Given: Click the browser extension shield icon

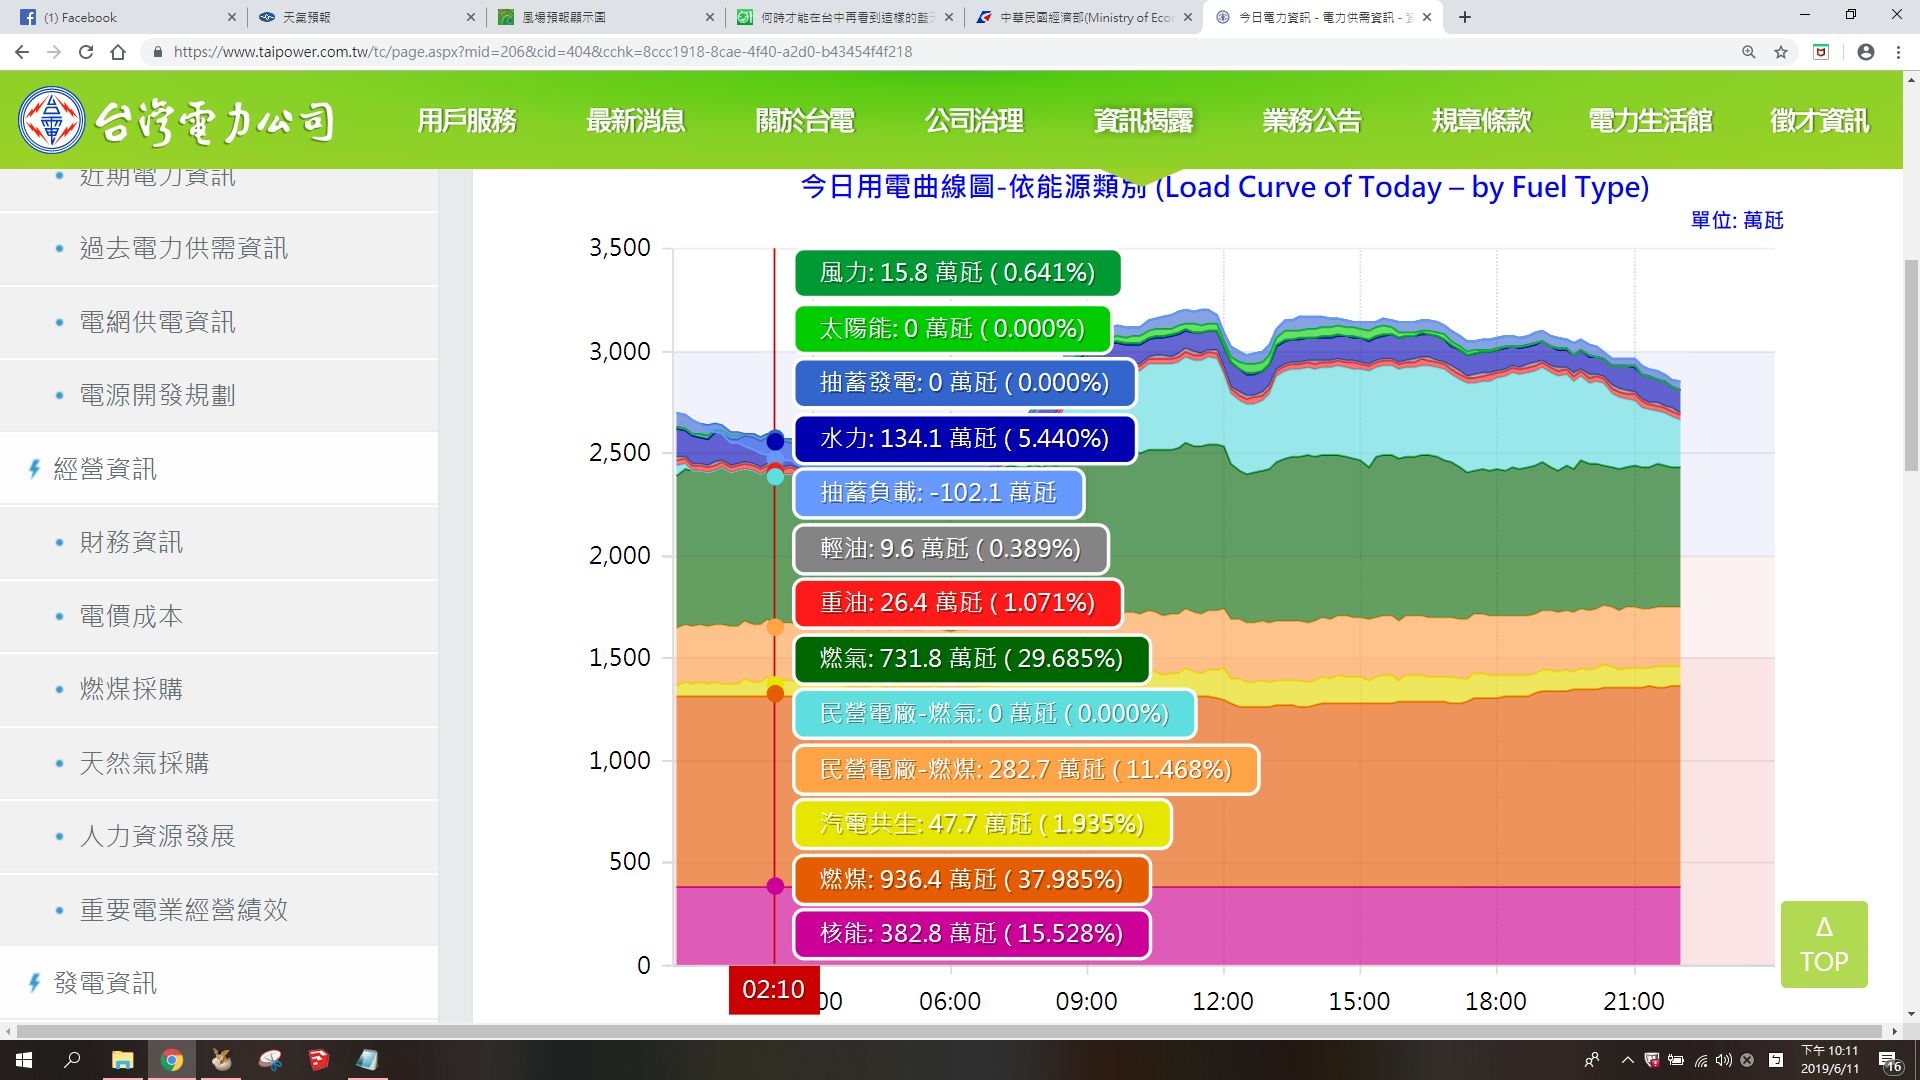Looking at the screenshot, I should click(x=1821, y=52).
